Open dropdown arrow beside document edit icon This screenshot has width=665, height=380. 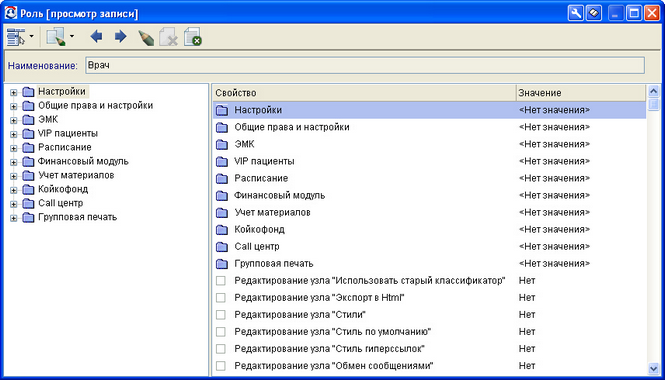click(x=72, y=37)
